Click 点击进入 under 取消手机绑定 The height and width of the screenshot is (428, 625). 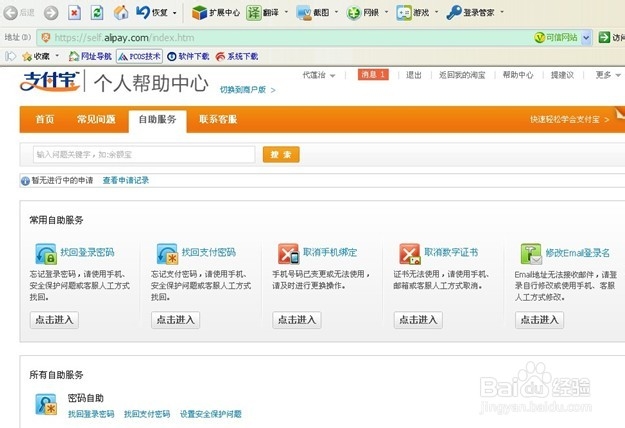pos(297,320)
